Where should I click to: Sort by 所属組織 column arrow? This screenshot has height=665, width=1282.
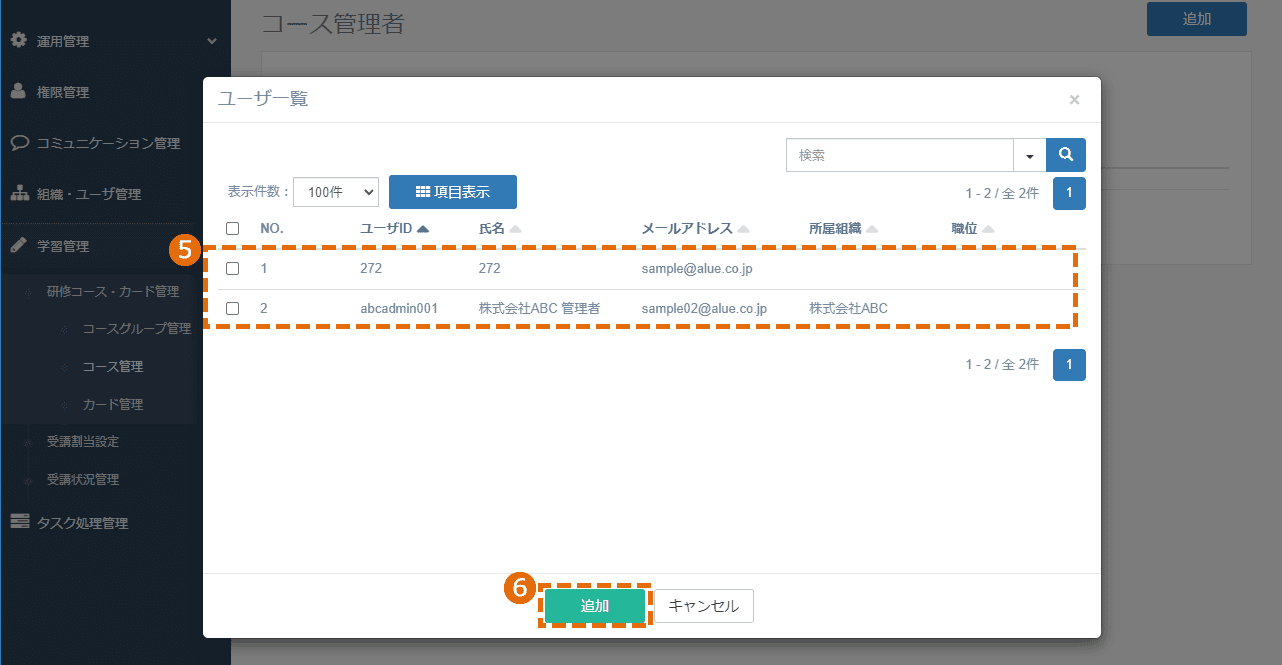coord(872,229)
